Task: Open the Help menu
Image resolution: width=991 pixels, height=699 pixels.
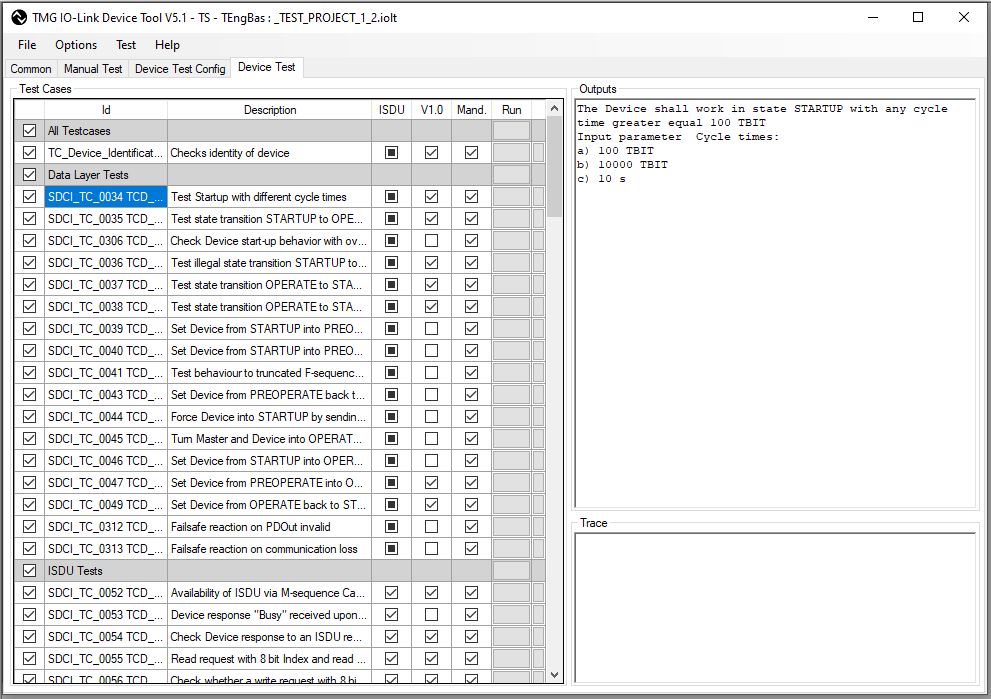Action: [x=167, y=45]
